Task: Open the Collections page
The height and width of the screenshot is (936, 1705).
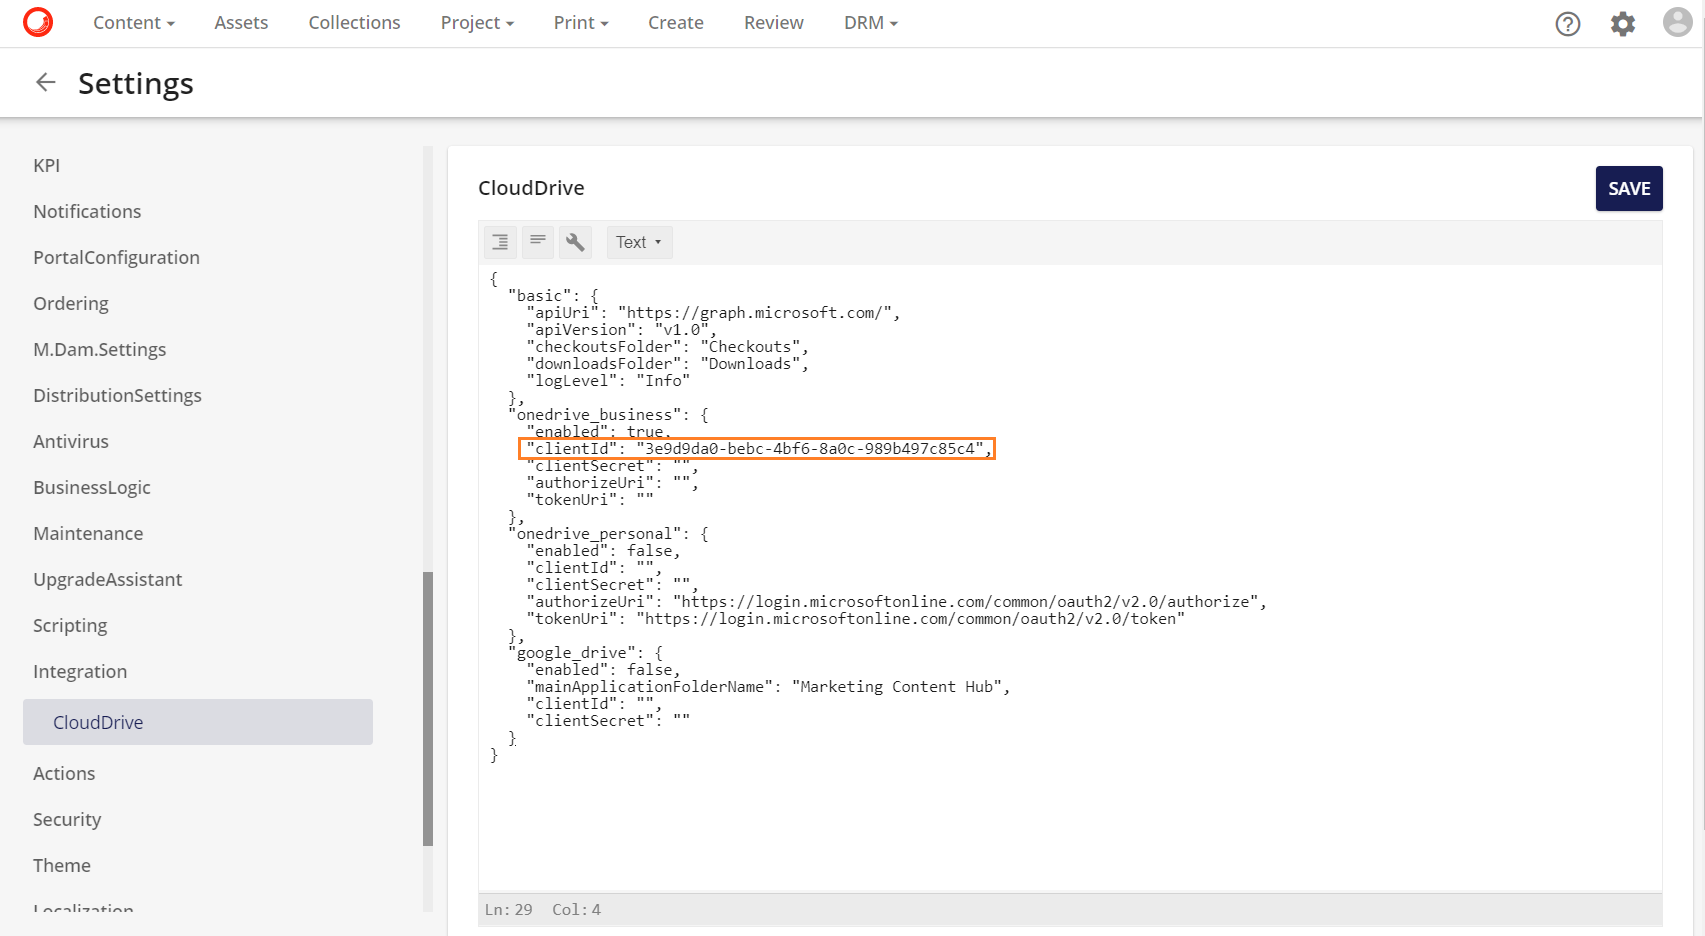Action: (354, 23)
